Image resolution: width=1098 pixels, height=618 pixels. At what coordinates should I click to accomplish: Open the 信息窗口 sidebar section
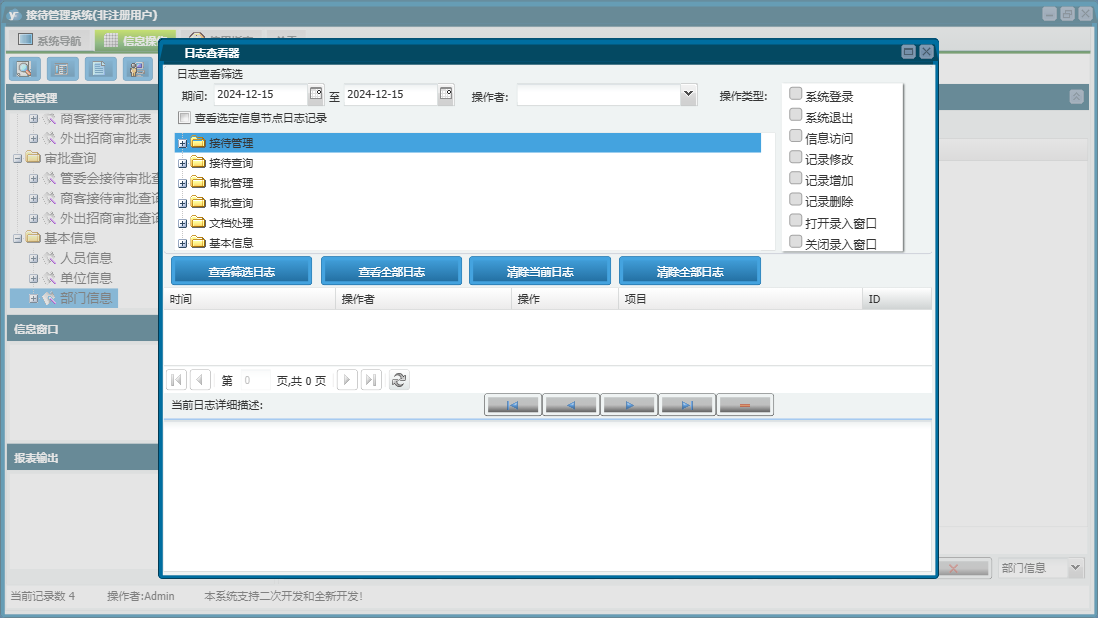(83, 328)
